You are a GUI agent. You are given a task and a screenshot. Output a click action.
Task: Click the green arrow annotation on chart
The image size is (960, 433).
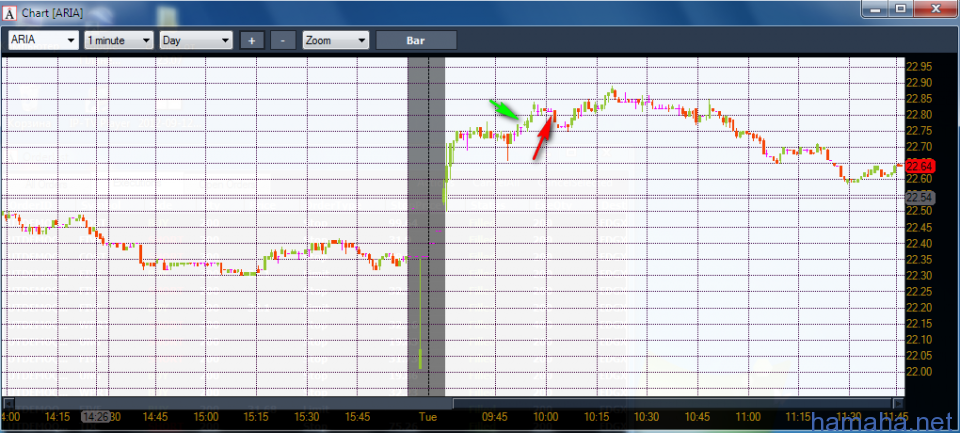[504, 110]
